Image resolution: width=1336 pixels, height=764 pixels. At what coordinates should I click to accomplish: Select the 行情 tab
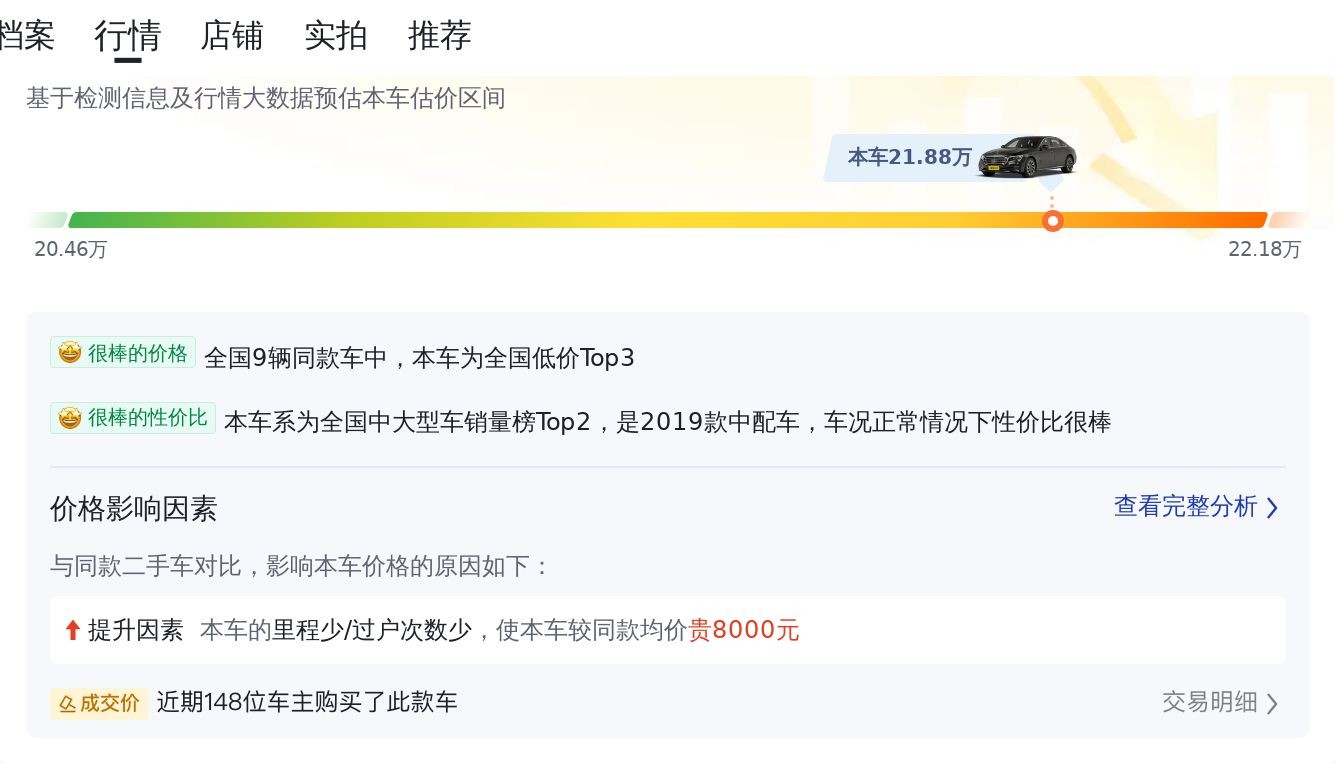tap(127, 36)
